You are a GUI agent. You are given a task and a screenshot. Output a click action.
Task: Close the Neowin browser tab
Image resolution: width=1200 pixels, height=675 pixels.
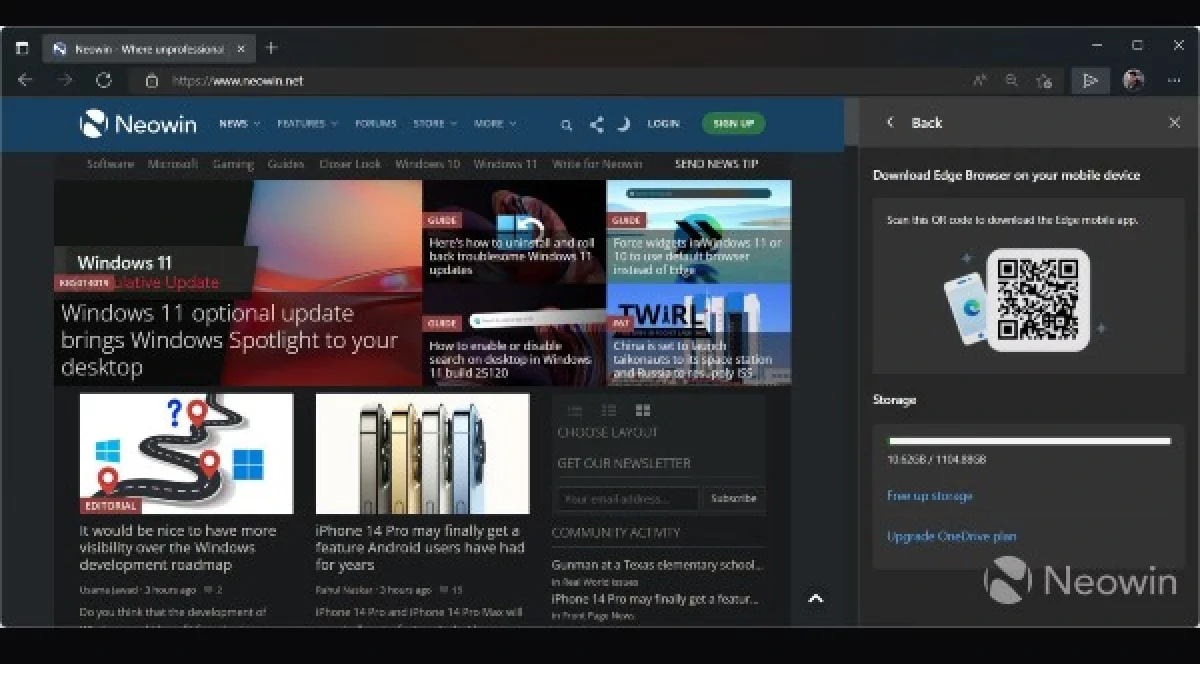(241, 48)
